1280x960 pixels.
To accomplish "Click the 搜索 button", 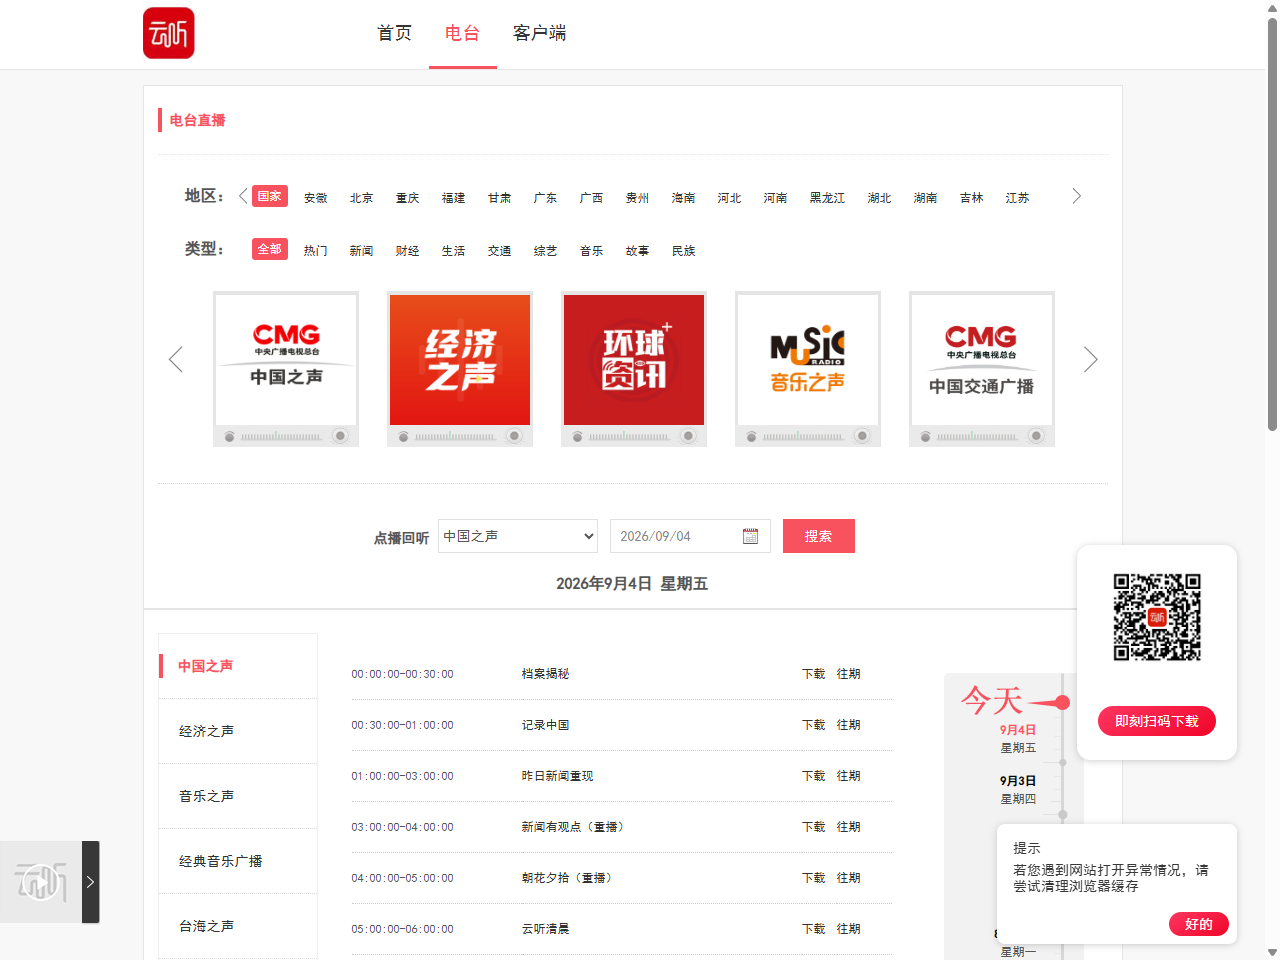I will pos(819,536).
